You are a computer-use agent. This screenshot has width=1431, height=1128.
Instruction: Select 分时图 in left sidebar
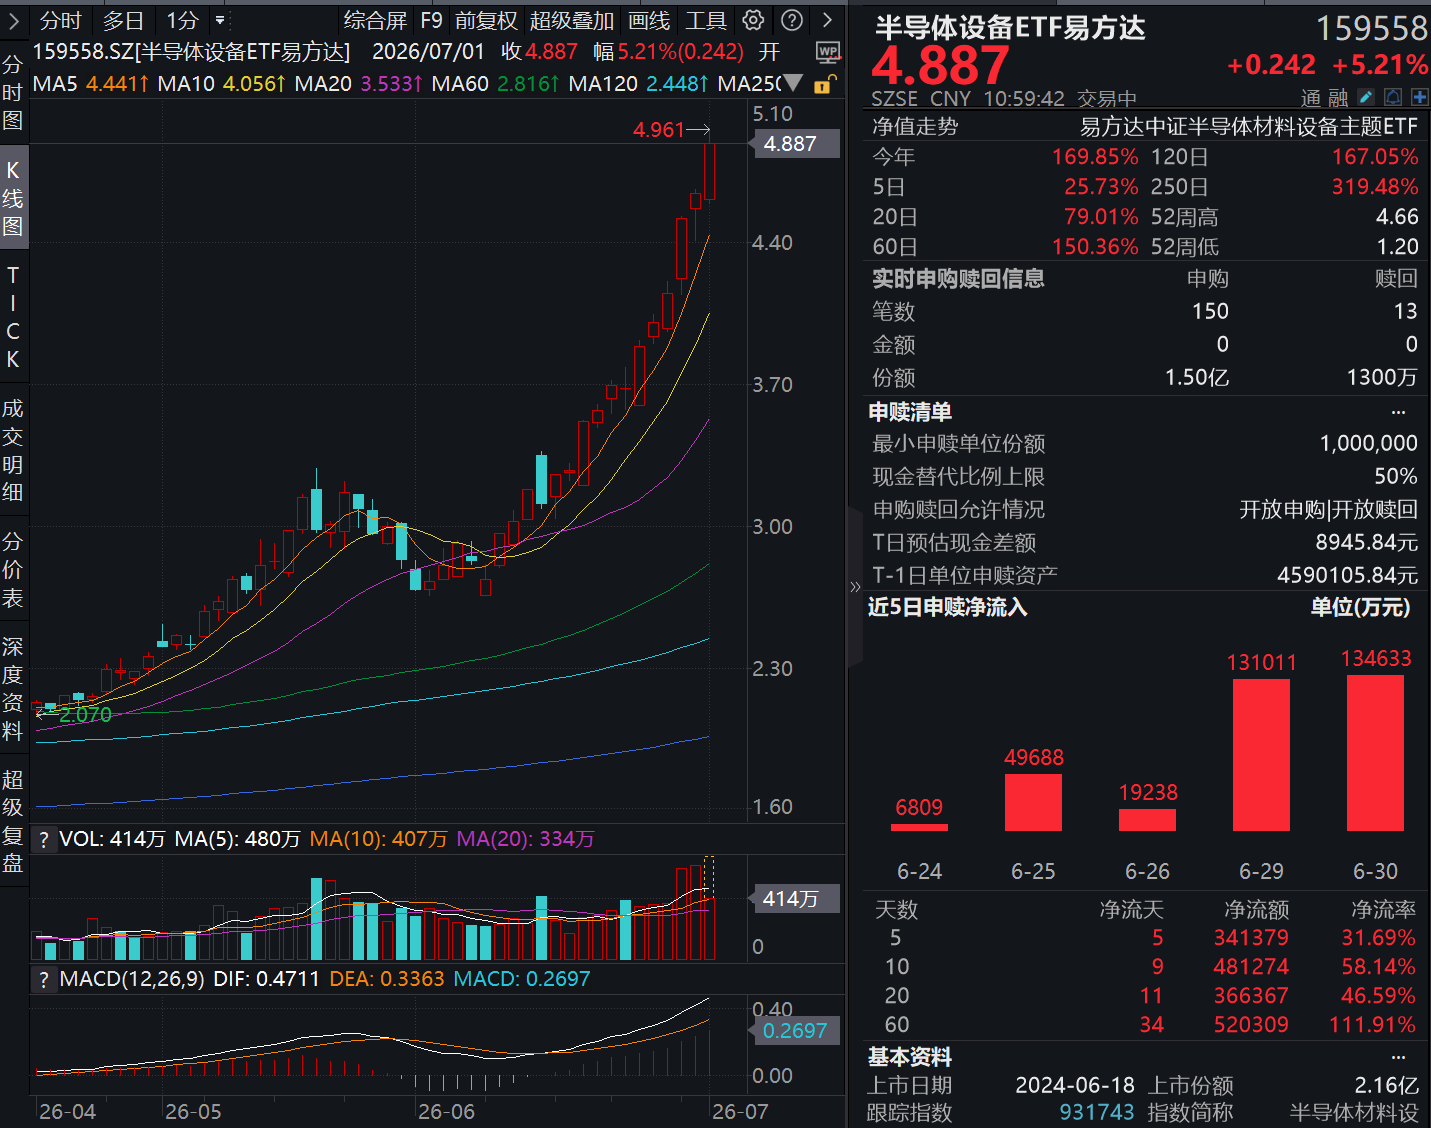(x=13, y=93)
